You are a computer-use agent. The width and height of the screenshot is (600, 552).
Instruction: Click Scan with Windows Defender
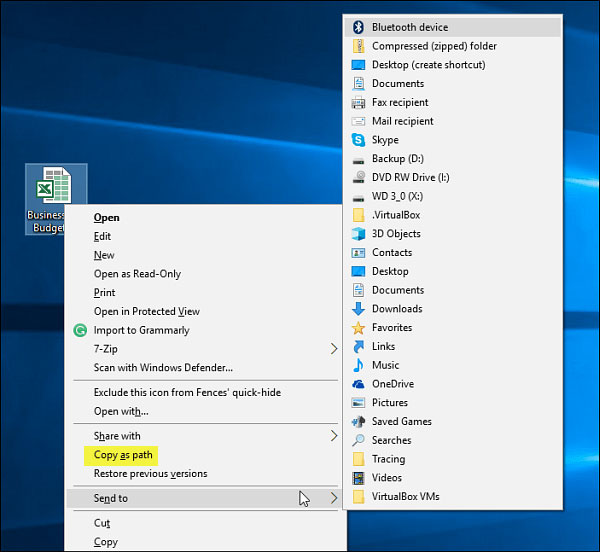point(163,367)
